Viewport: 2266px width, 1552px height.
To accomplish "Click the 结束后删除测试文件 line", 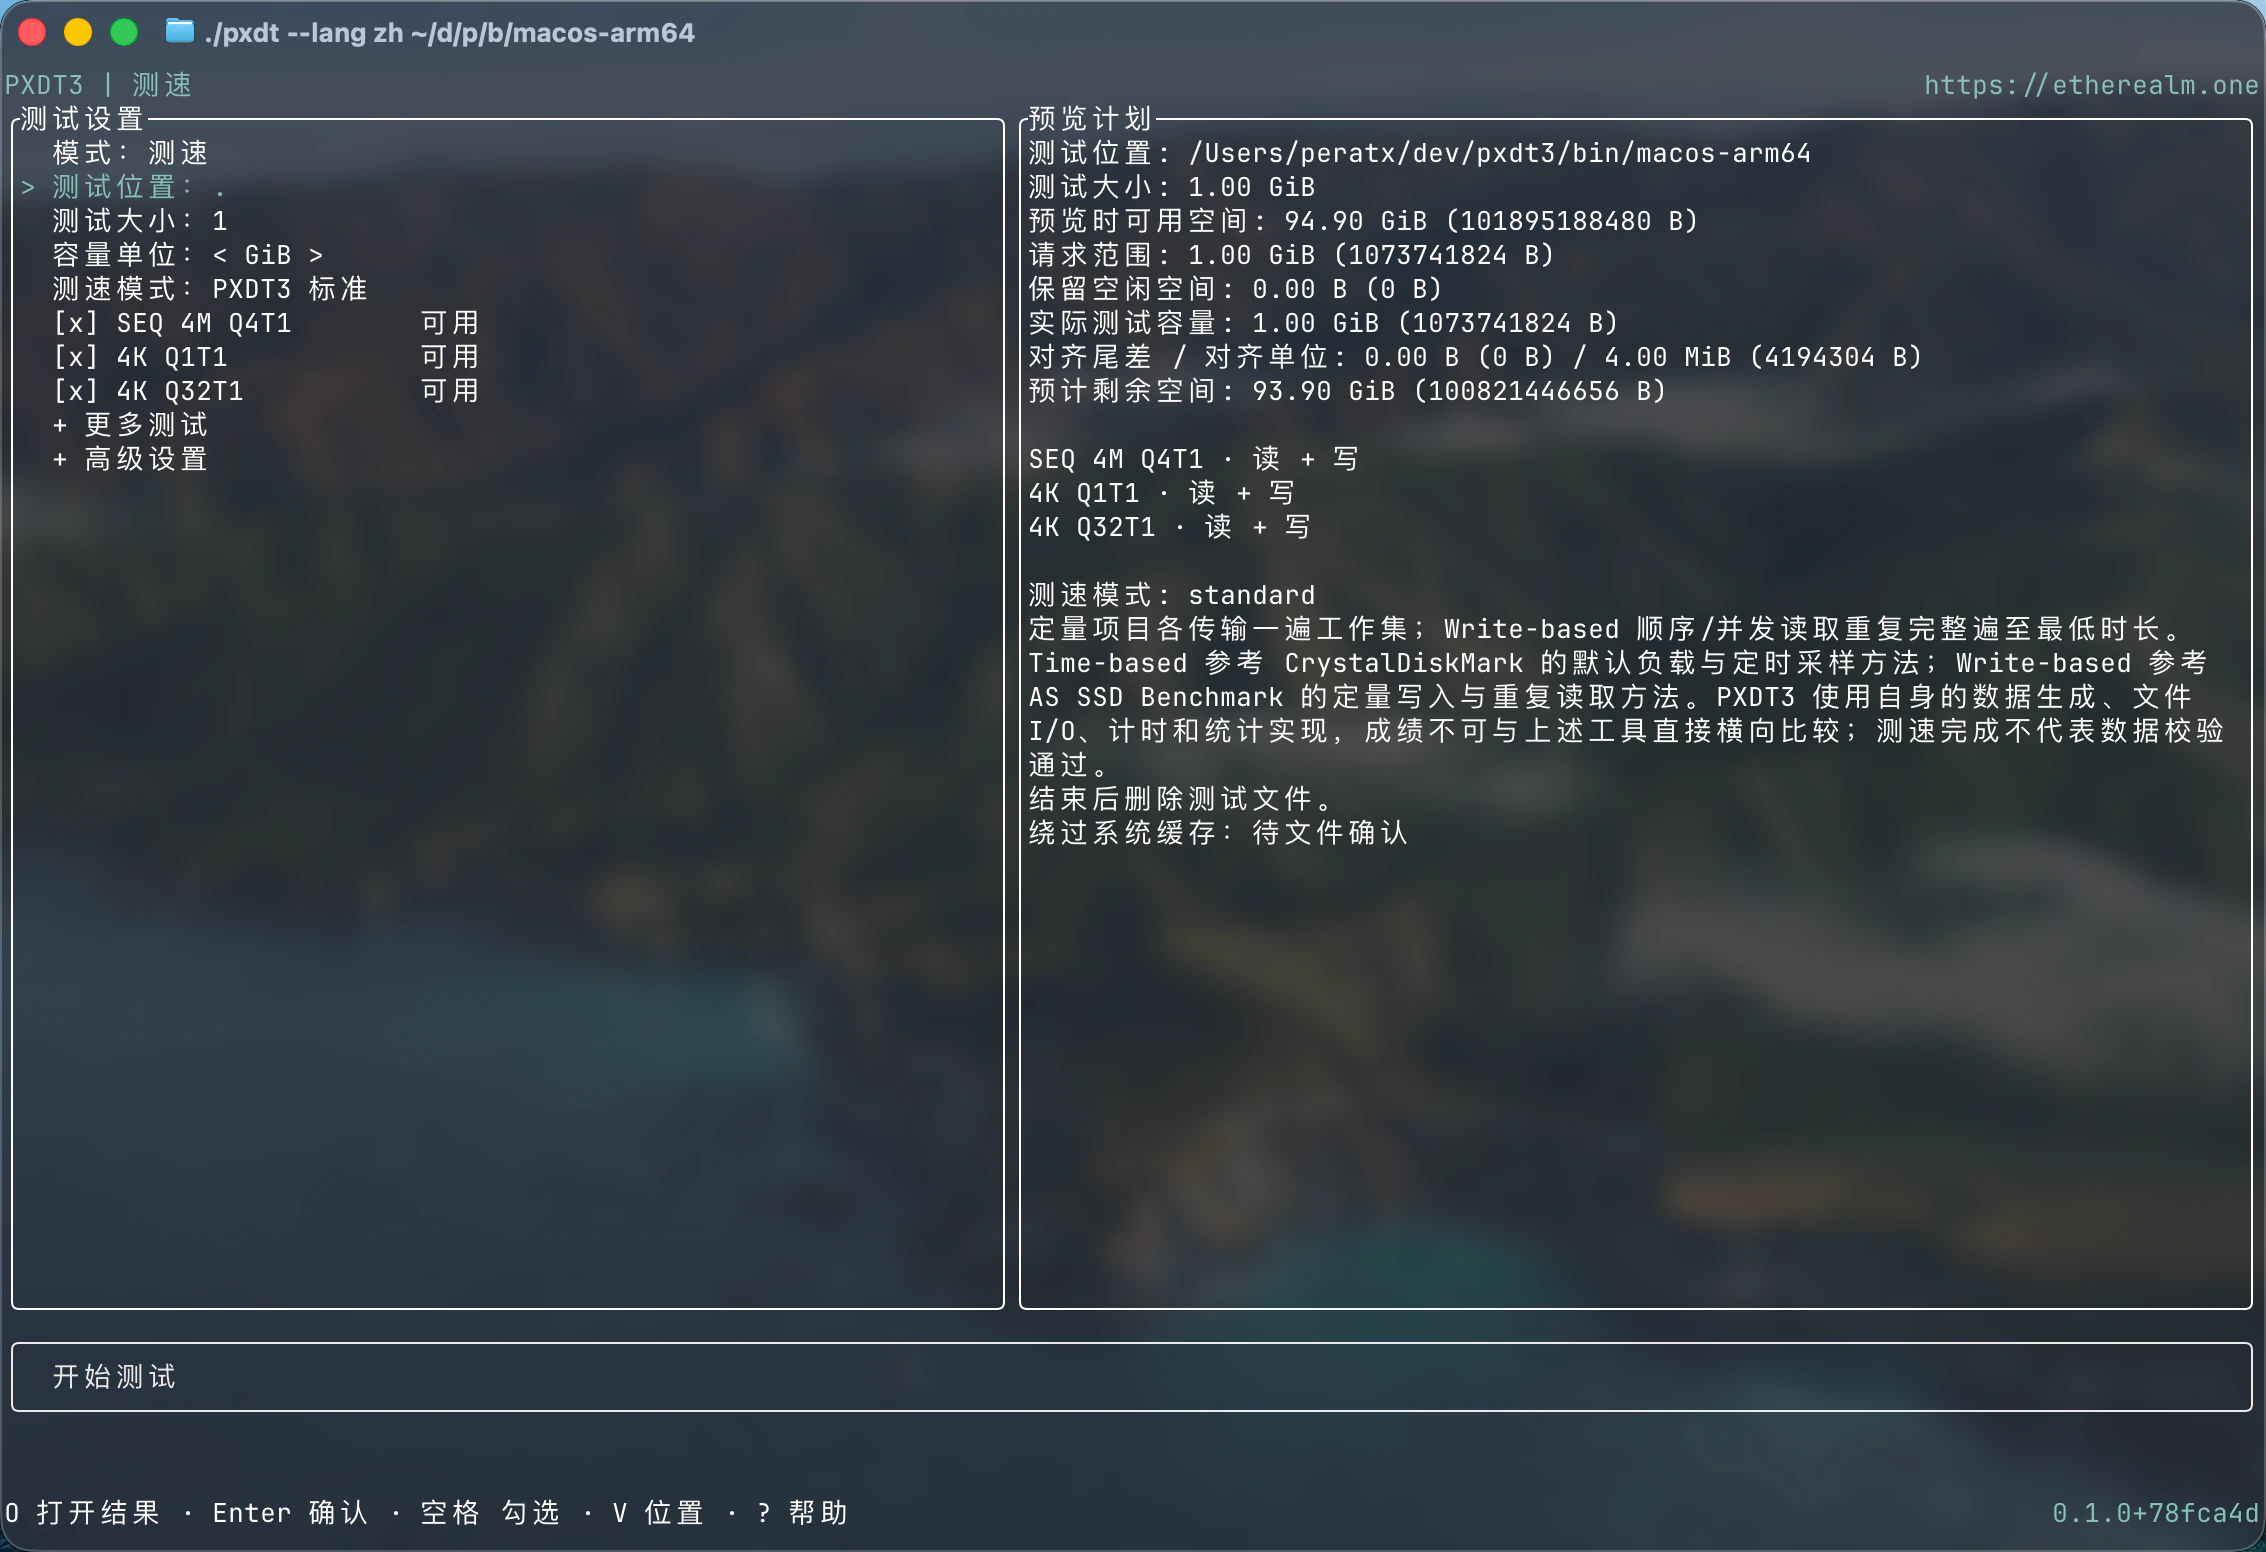I will tap(1180, 799).
